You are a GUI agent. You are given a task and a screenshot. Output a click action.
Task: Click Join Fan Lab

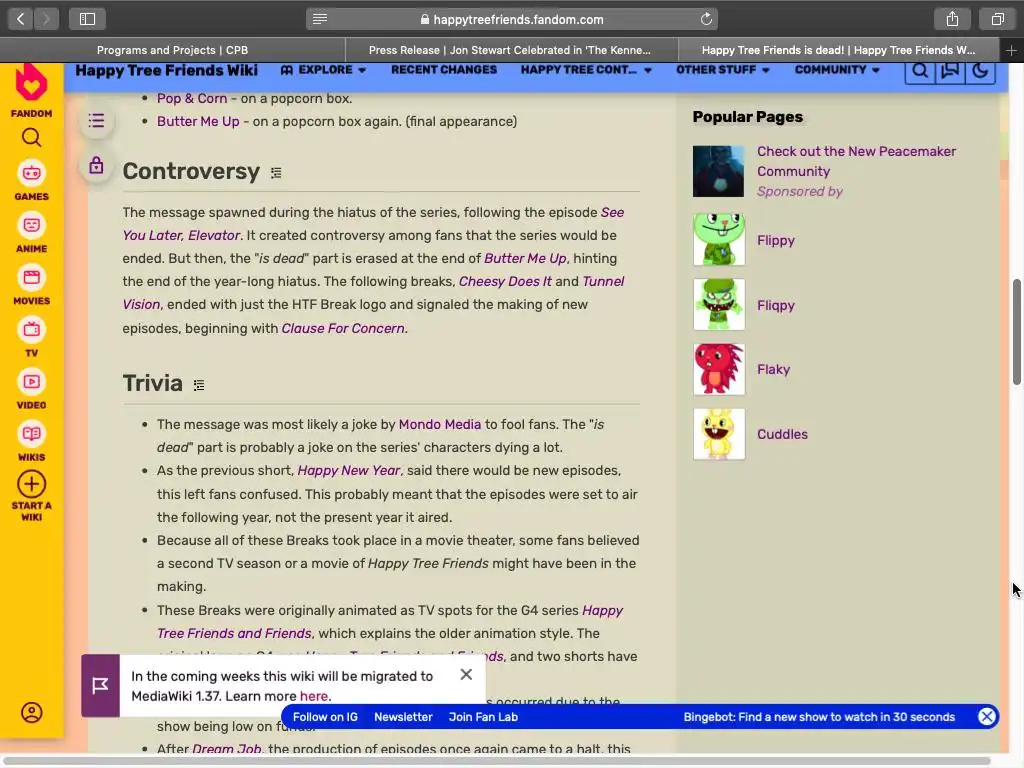[483, 717]
